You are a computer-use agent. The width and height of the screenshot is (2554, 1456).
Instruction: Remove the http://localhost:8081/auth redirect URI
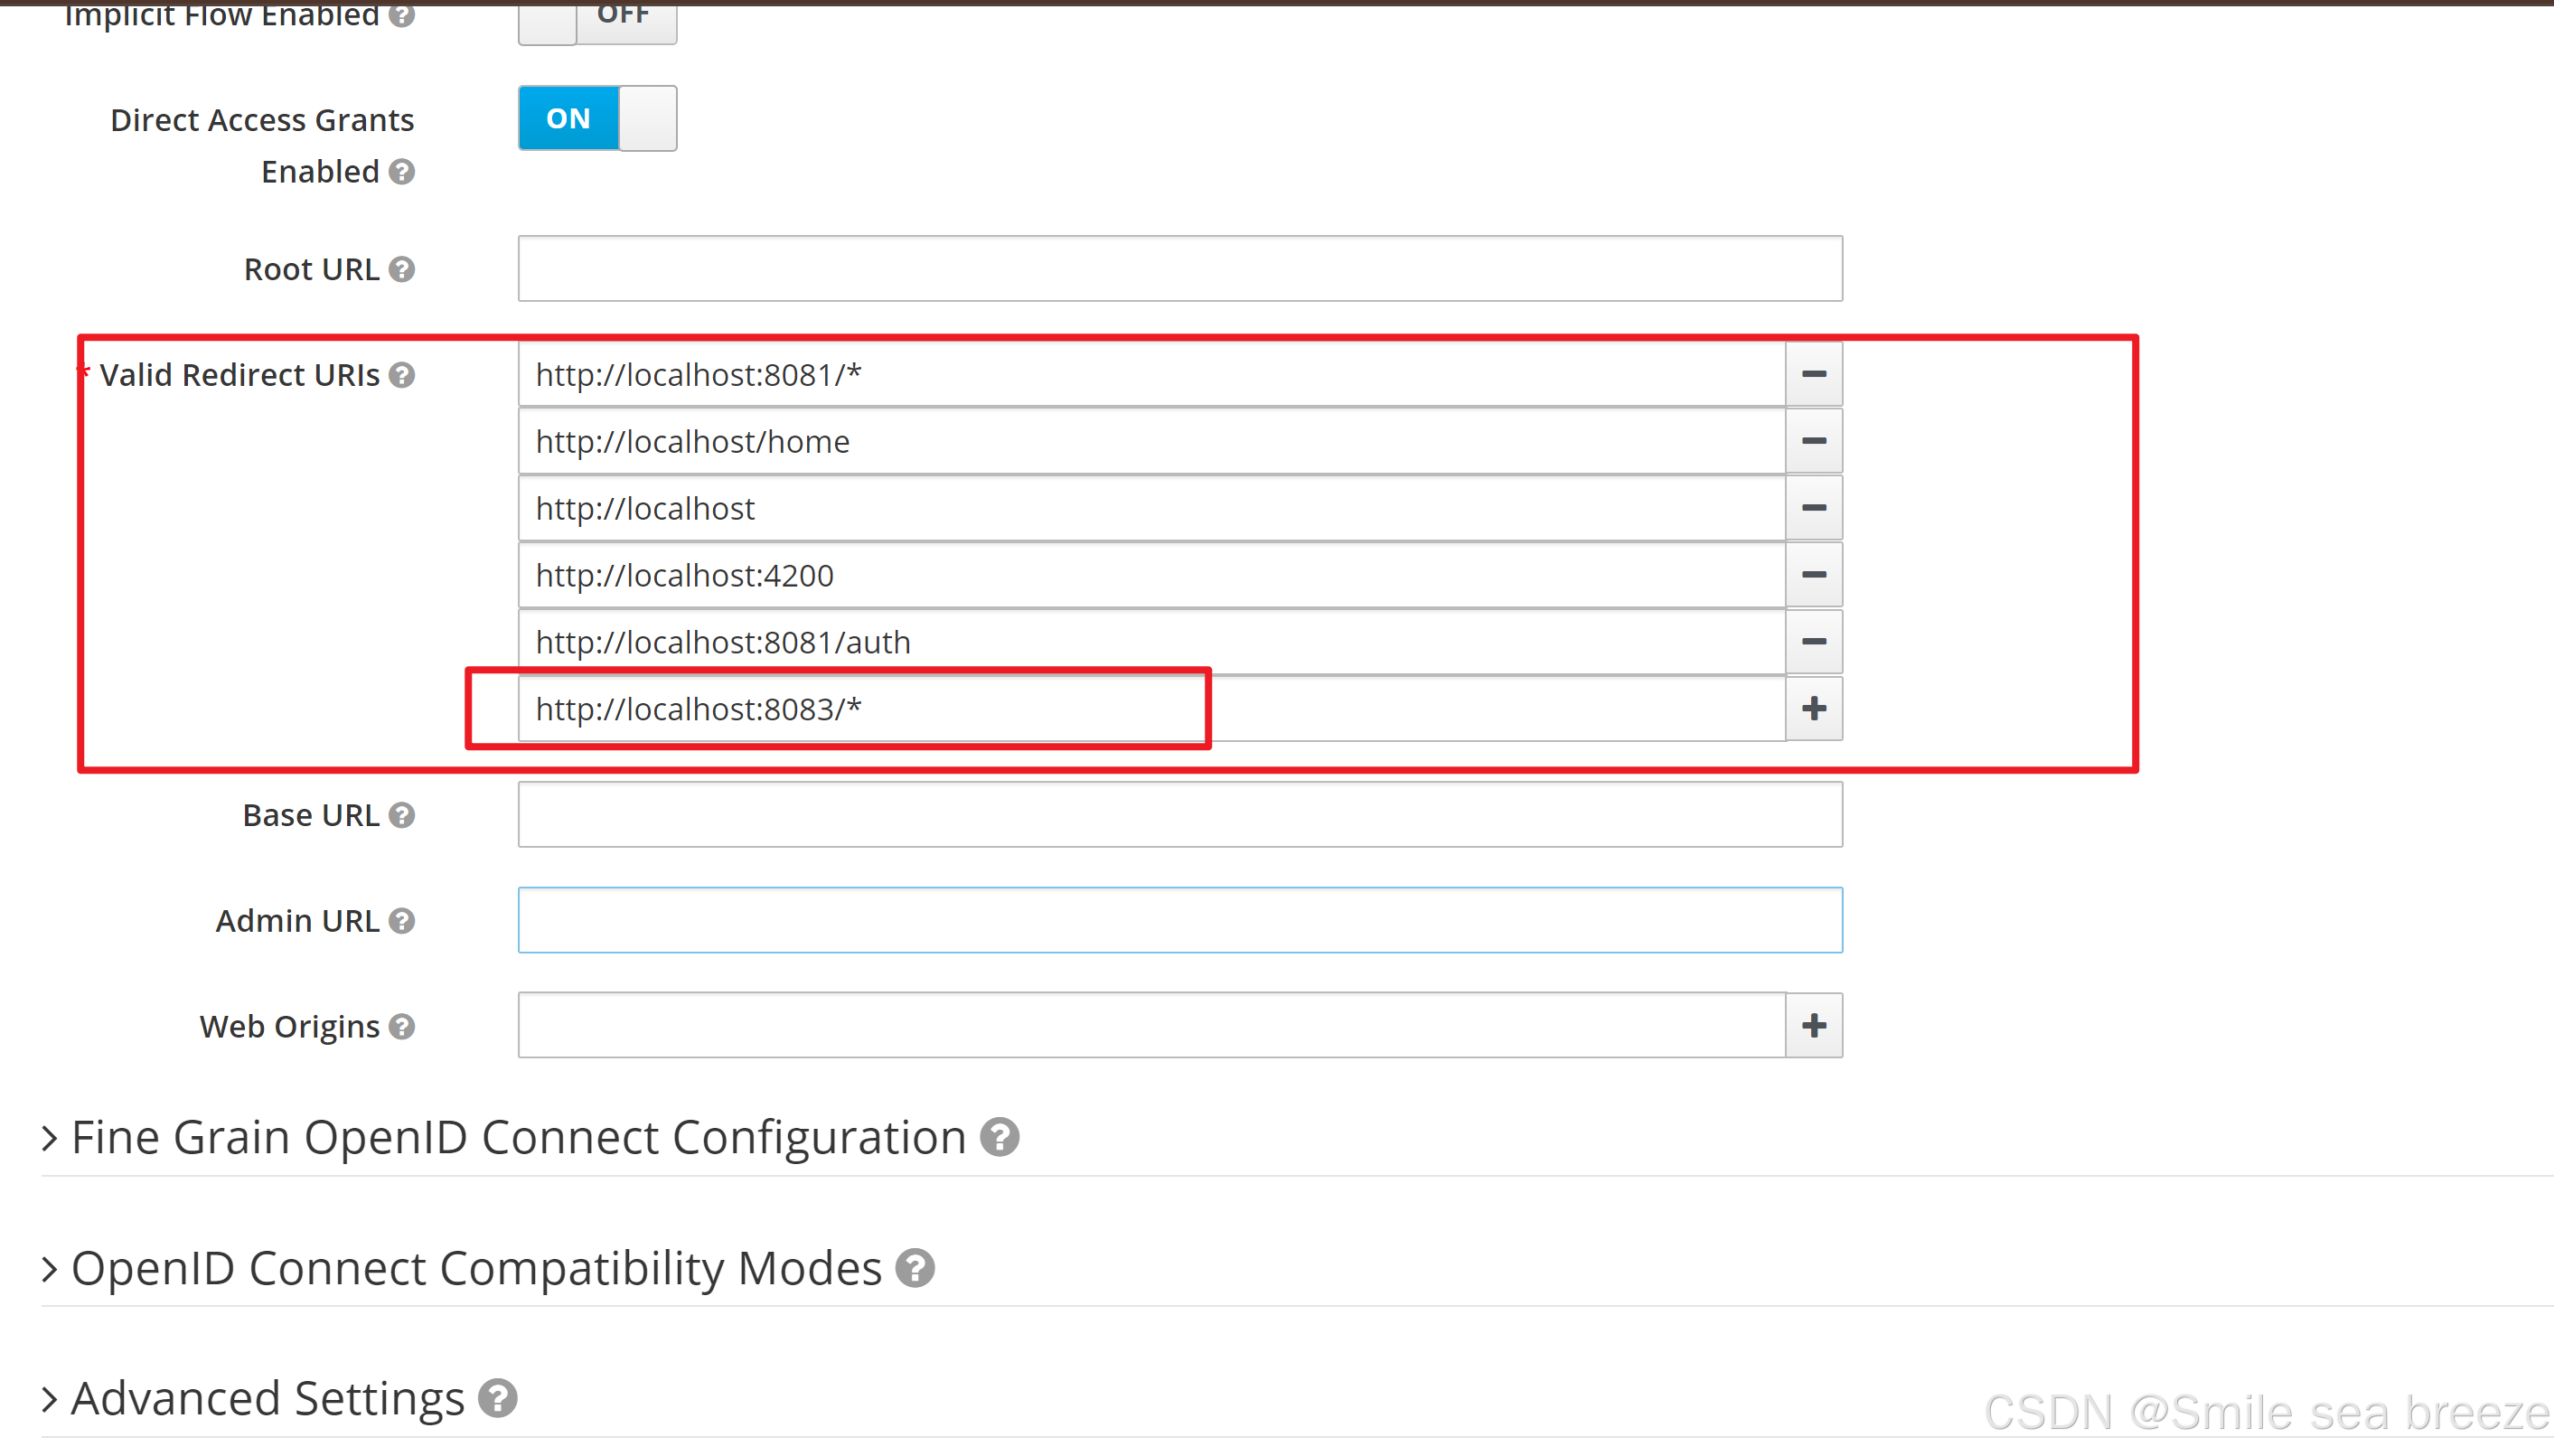pyautogui.click(x=1813, y=642)
